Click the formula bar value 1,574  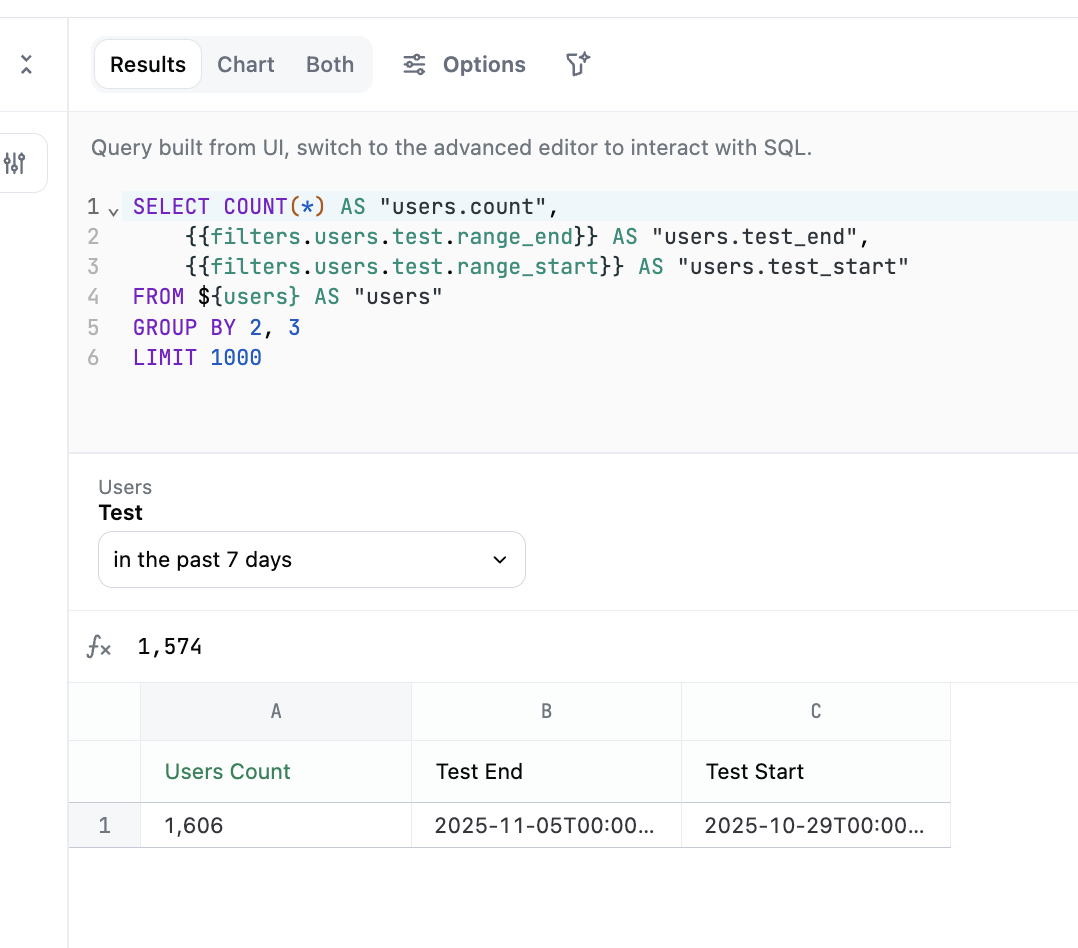[x=170, y=647]
